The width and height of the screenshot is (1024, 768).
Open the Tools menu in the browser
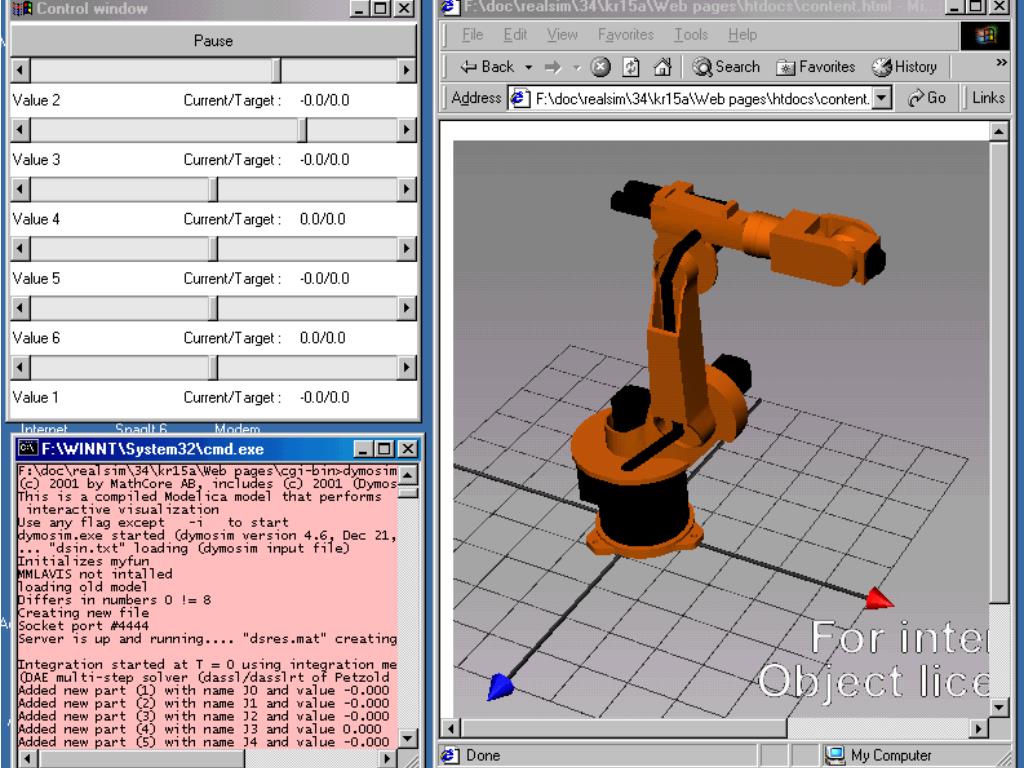(x=691, y=35)
